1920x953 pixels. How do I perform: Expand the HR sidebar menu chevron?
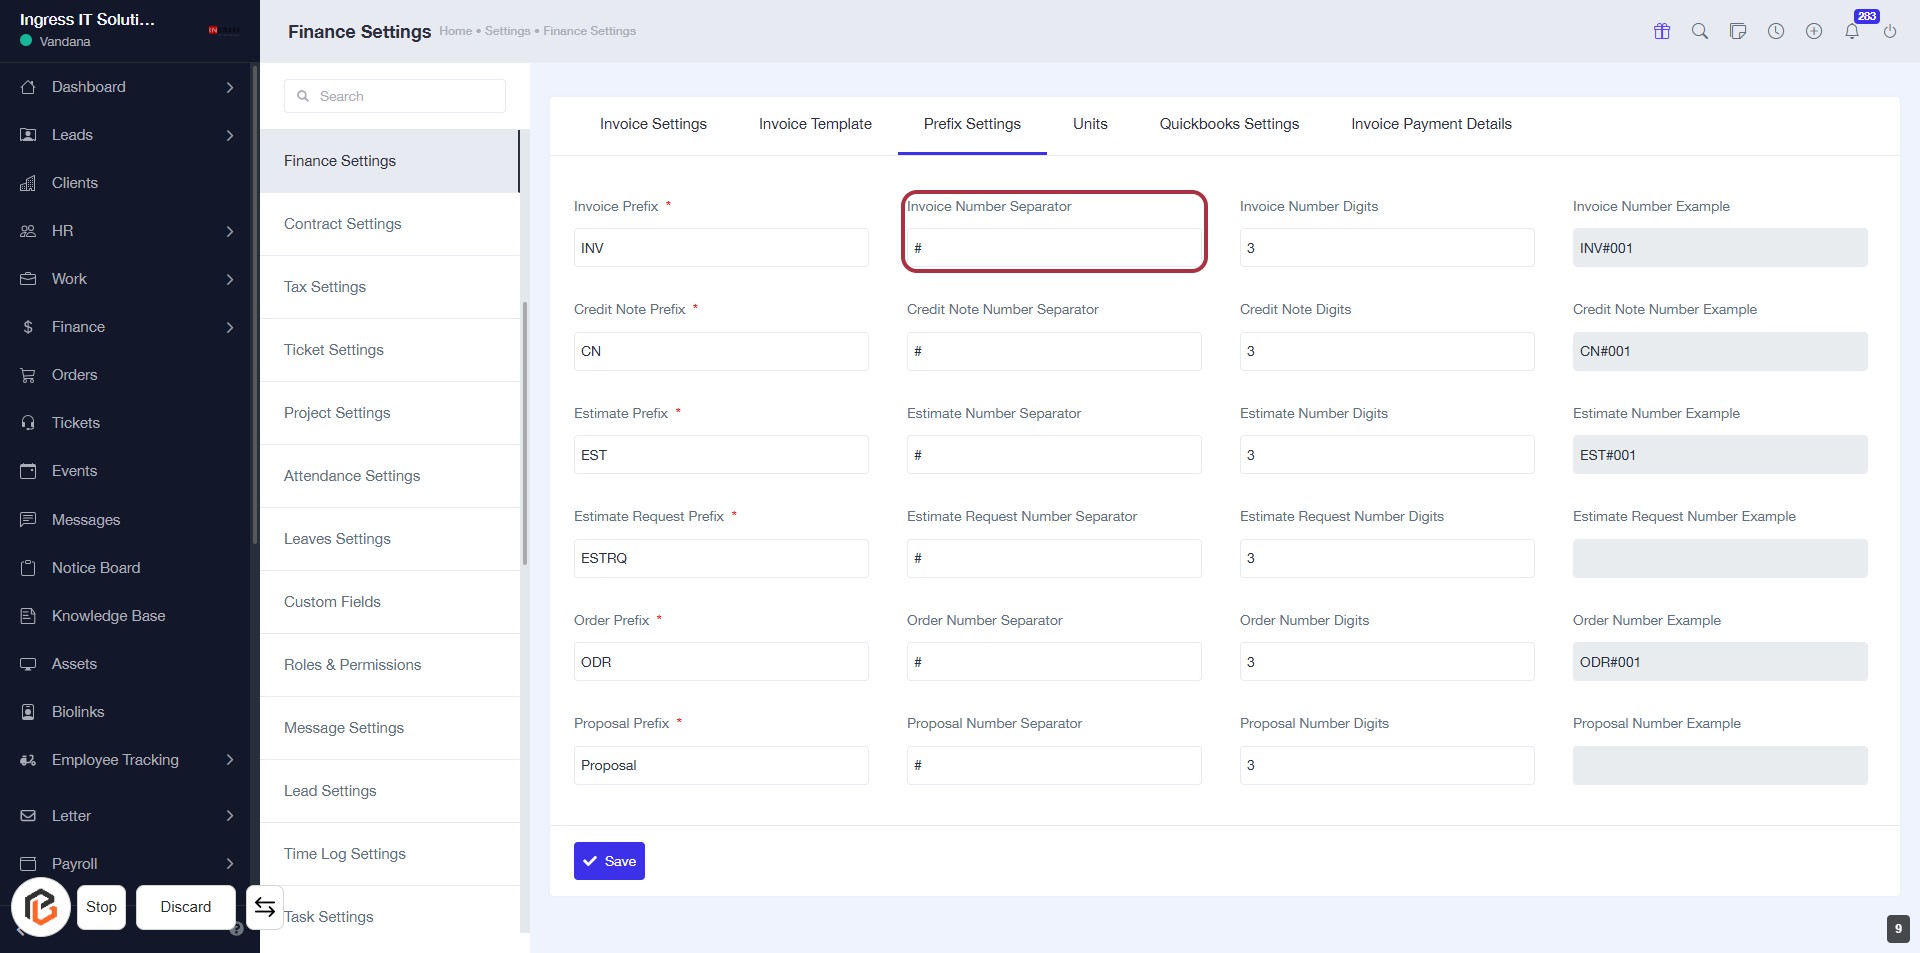pyautogui.click(x=230, y=231)
